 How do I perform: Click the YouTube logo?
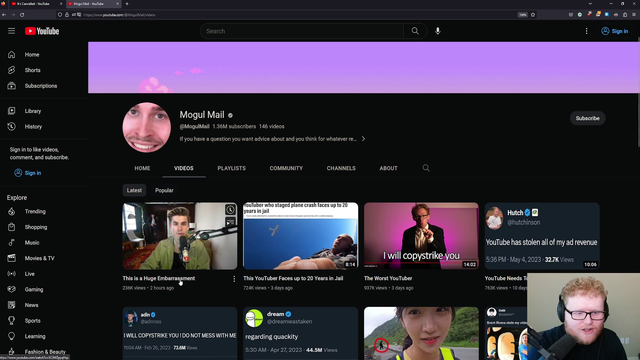[42, 31]
